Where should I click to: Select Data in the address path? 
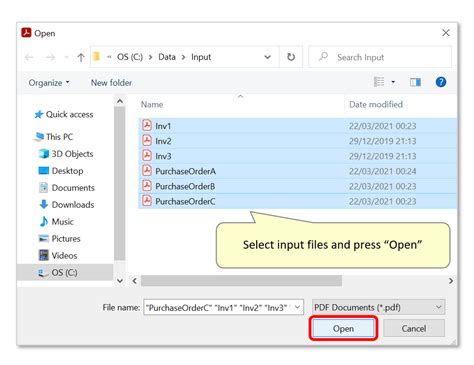click(x=167, y=57)
